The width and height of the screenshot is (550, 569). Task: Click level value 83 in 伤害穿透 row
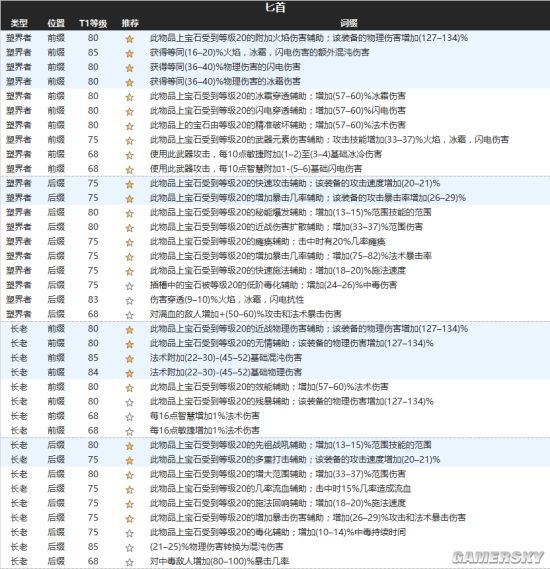click(x=93, y=299)
